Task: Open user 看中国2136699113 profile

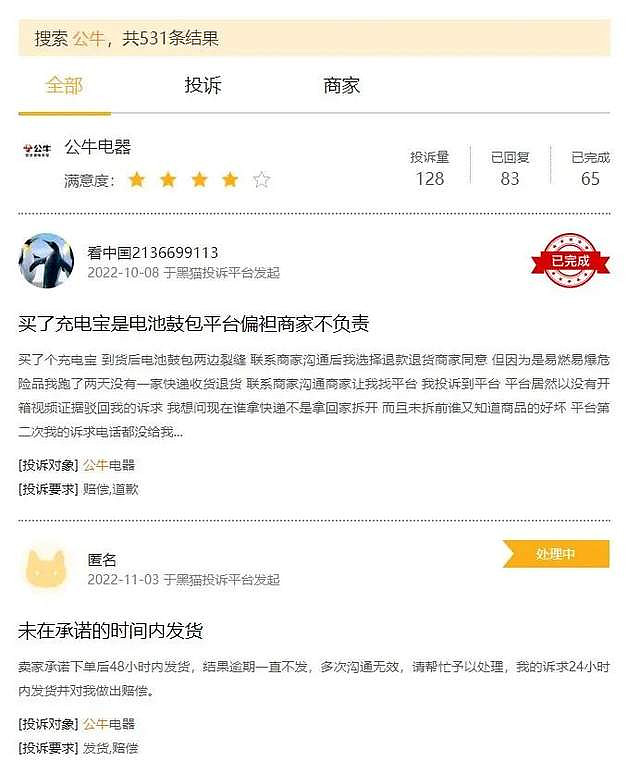Action: pos(153,252)
